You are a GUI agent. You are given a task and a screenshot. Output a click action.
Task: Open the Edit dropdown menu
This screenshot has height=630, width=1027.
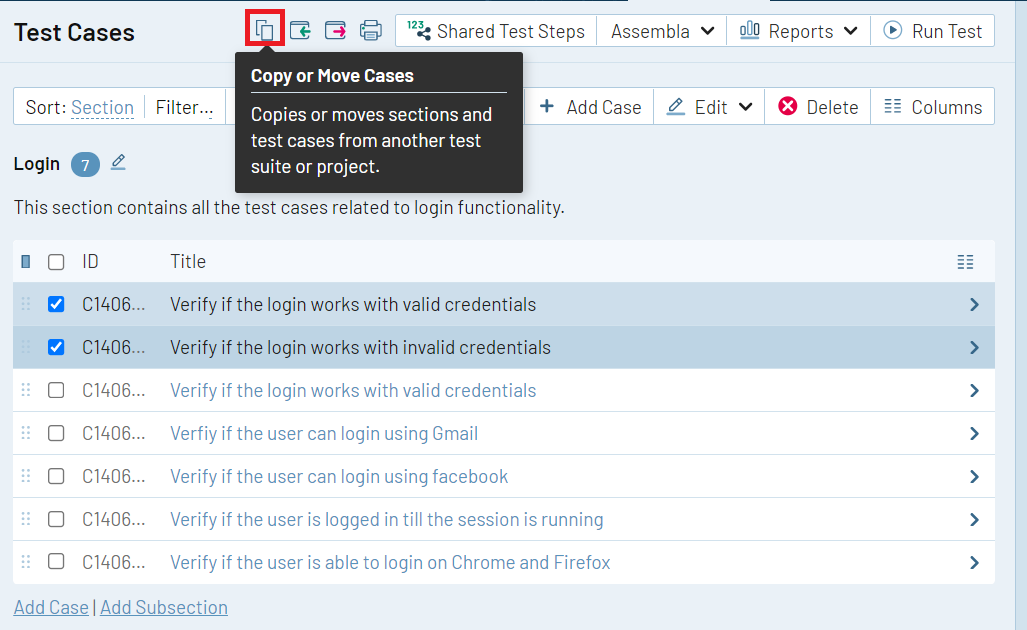709,107
